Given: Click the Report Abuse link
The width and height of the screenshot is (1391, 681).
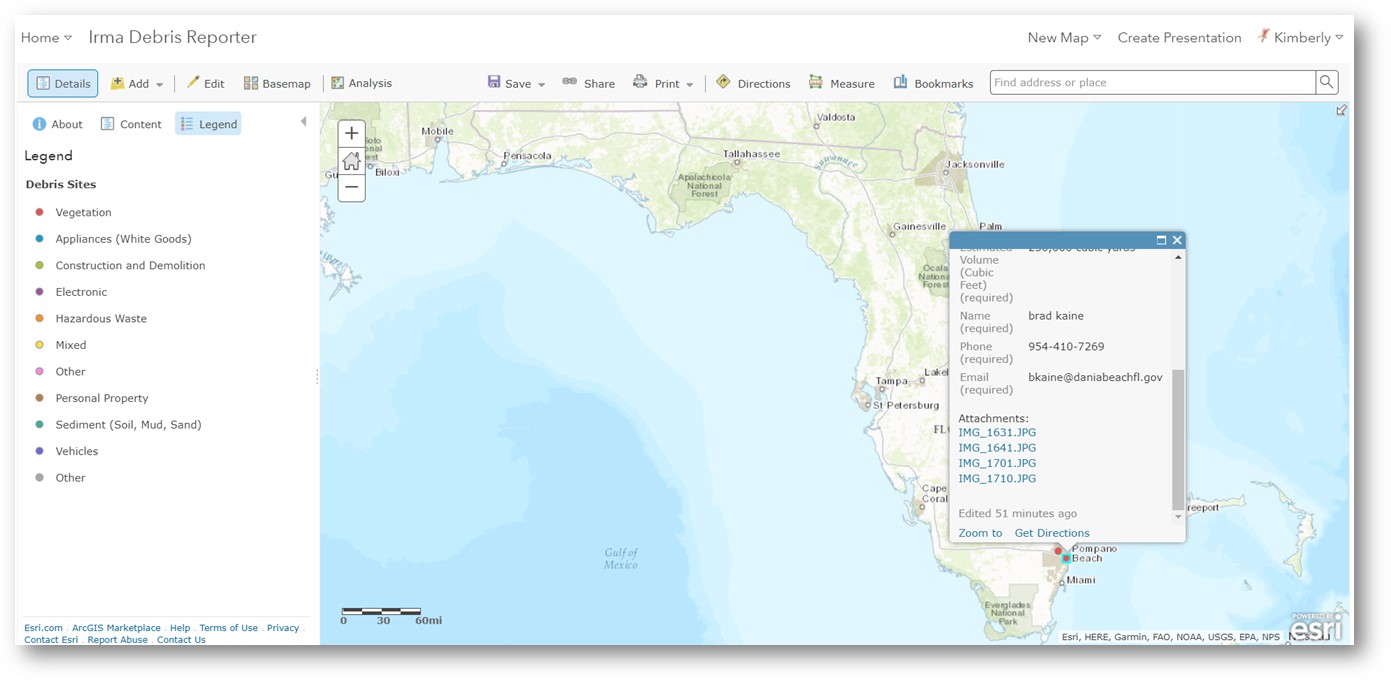Looking at the screenshot, I should point(117,640).
